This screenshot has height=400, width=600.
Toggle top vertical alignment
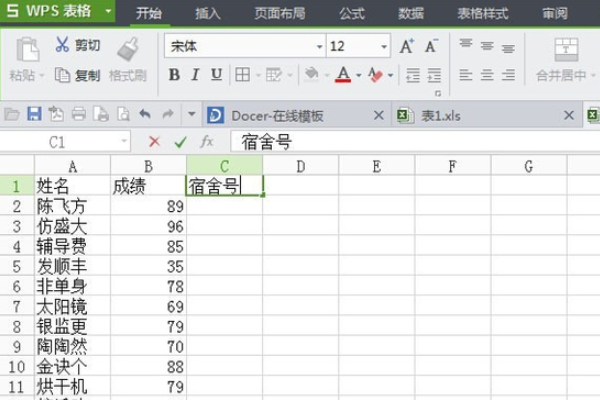pos(466,44)
